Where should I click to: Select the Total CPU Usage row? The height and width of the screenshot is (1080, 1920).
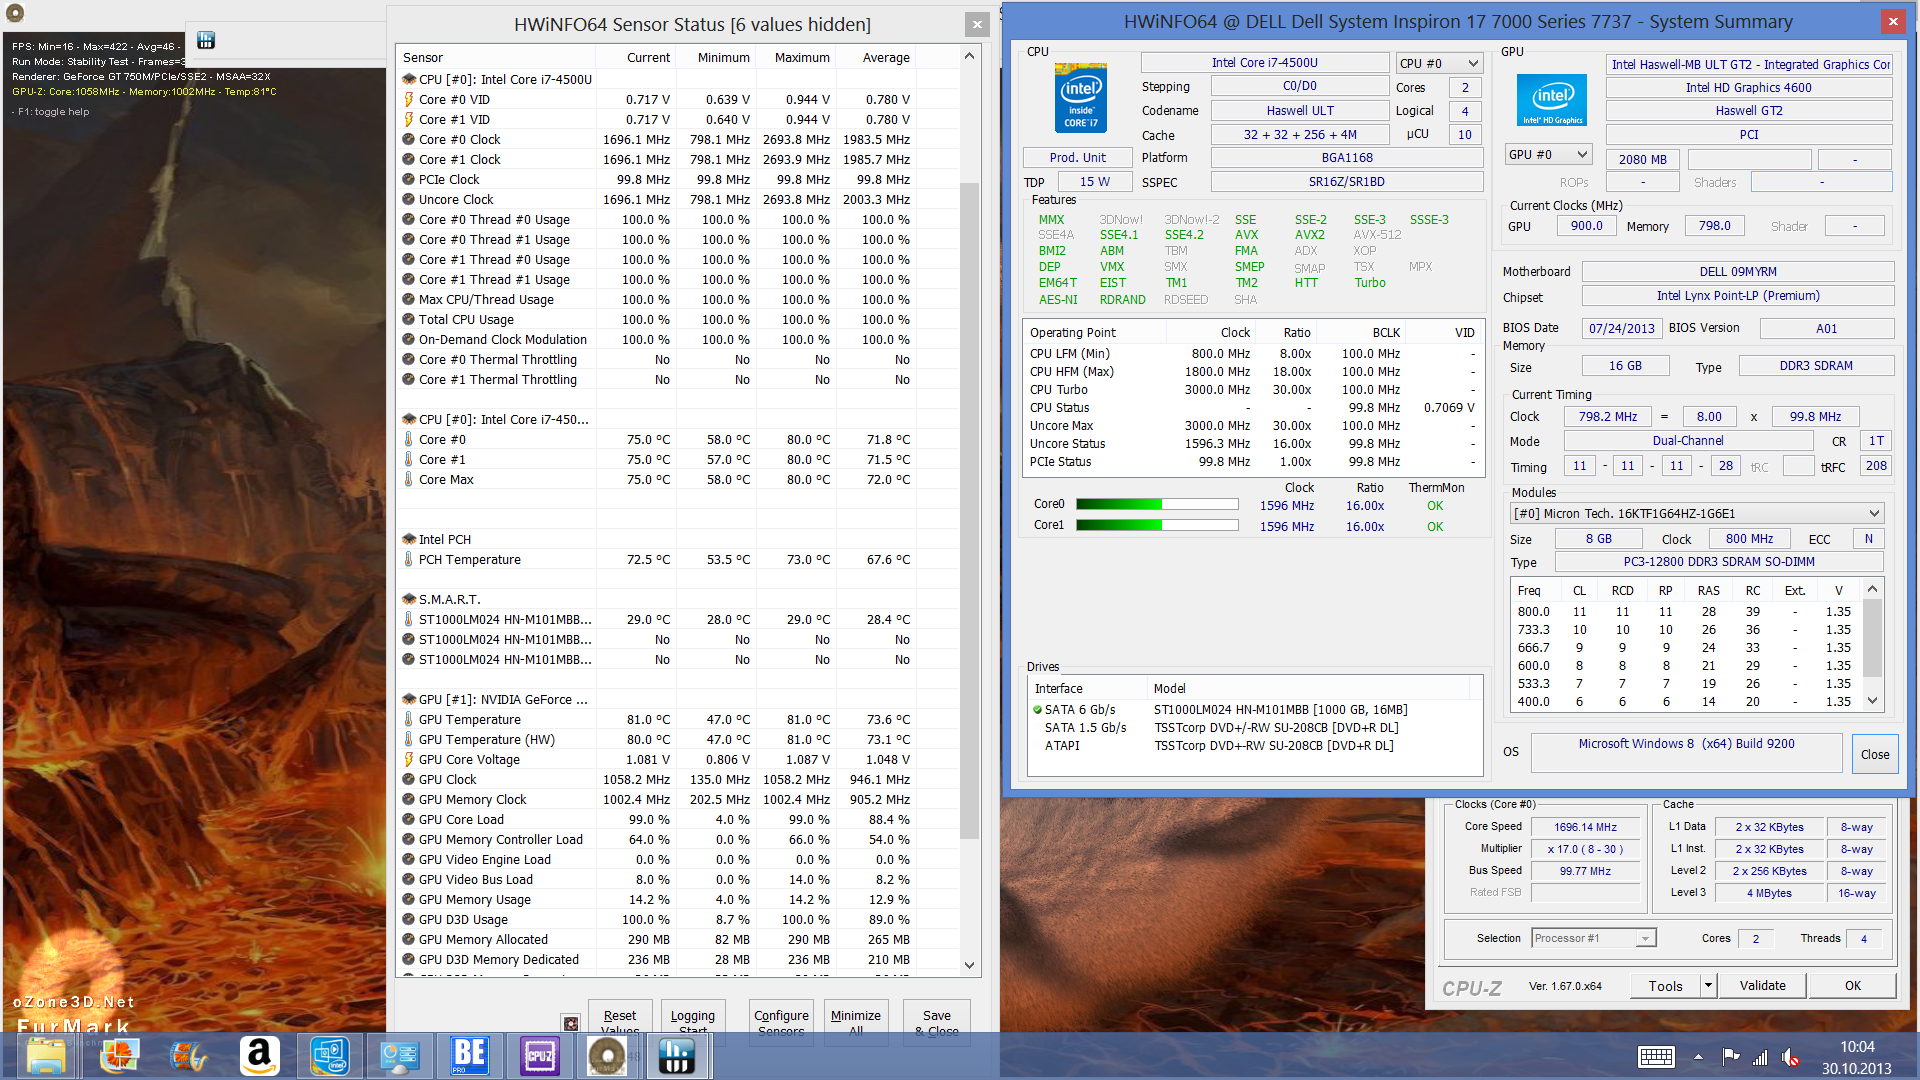click(x=657, y=319)
